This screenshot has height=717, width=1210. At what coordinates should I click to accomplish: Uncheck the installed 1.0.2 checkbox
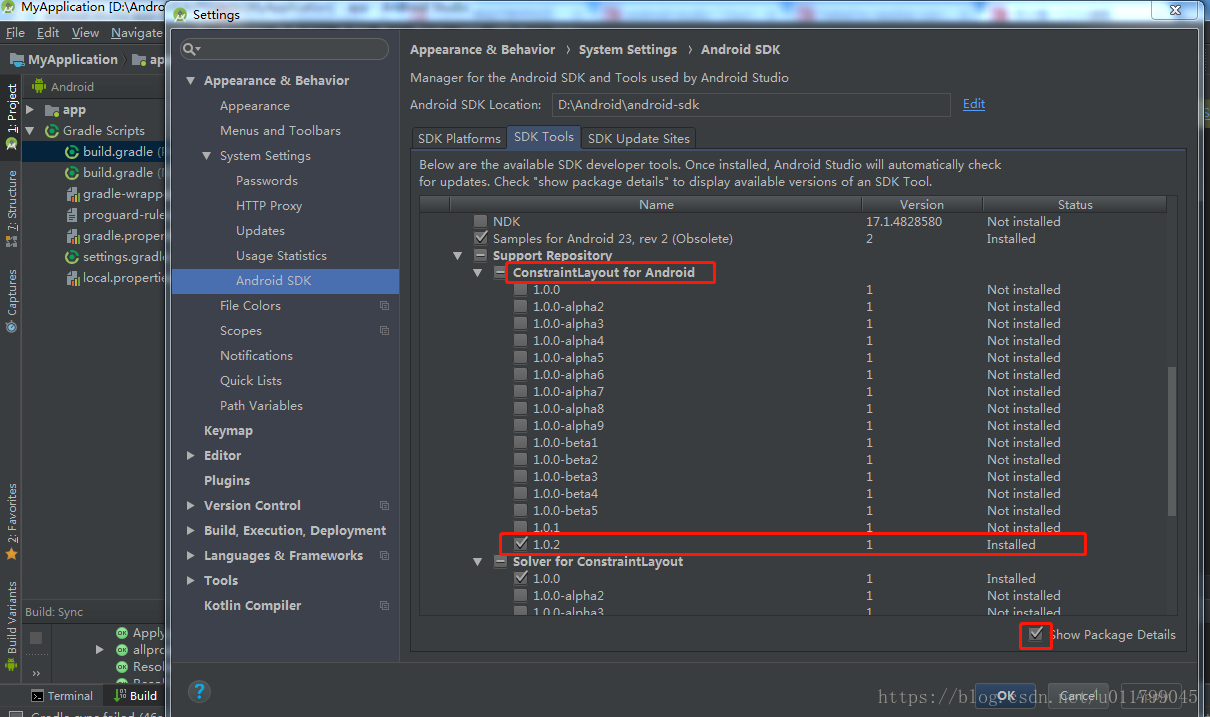pyautogui.click(x=521, y=545)
